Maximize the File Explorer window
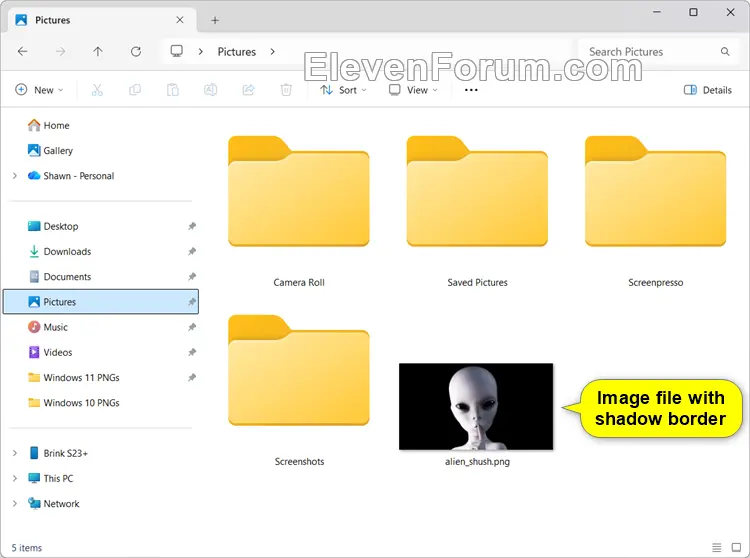 [x=694, y=12]
